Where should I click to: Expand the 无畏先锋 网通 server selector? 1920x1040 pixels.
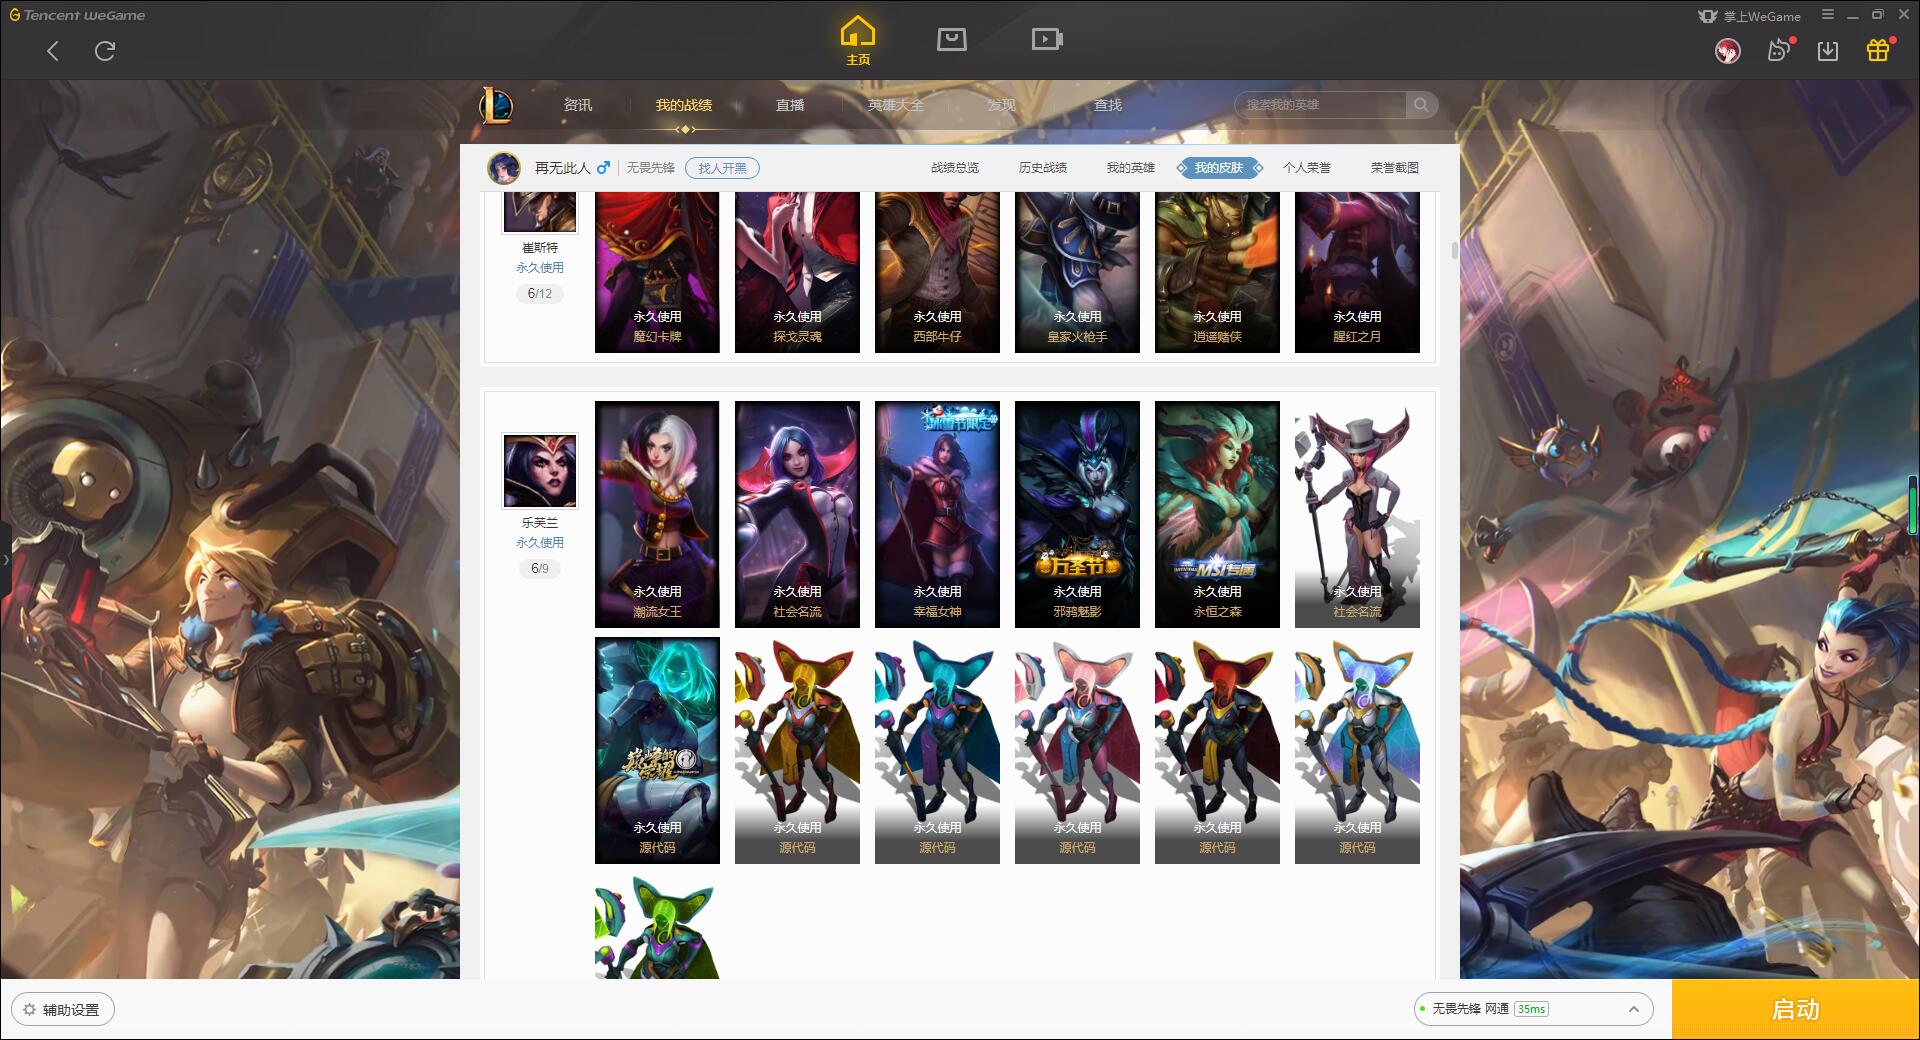[x=1532, y=1009]
